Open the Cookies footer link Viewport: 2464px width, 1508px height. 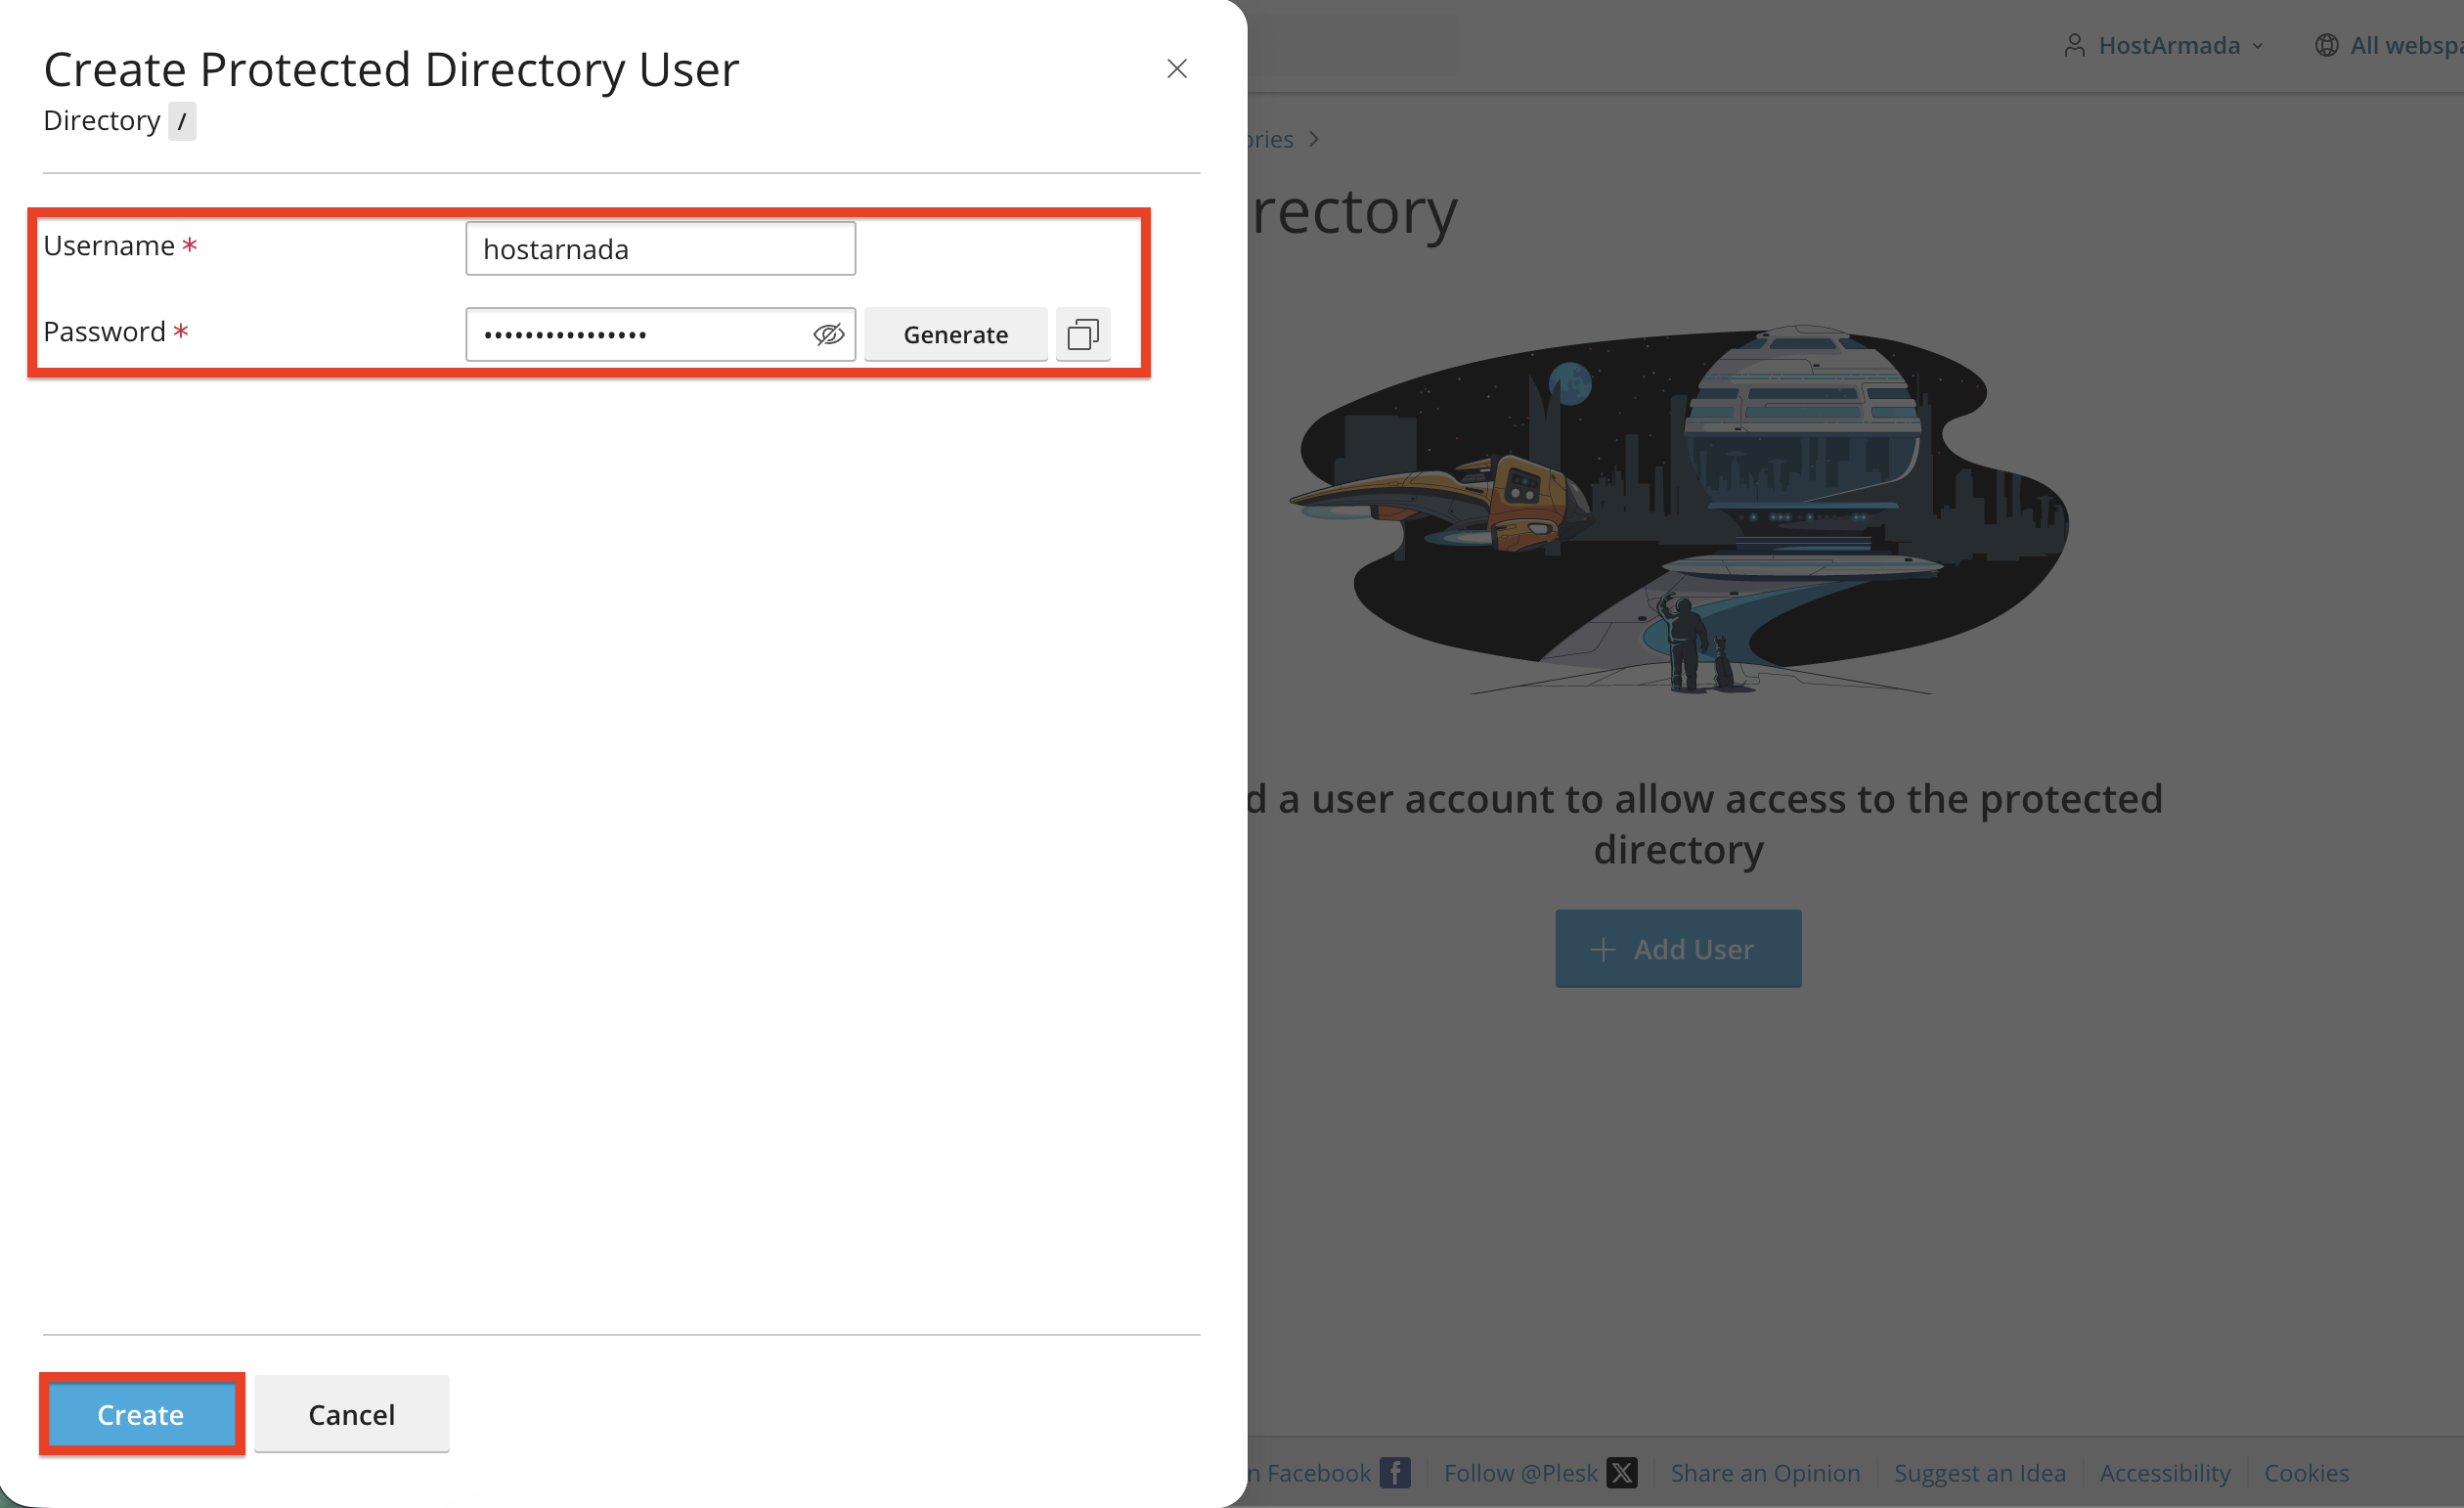pos(2306,1472)
